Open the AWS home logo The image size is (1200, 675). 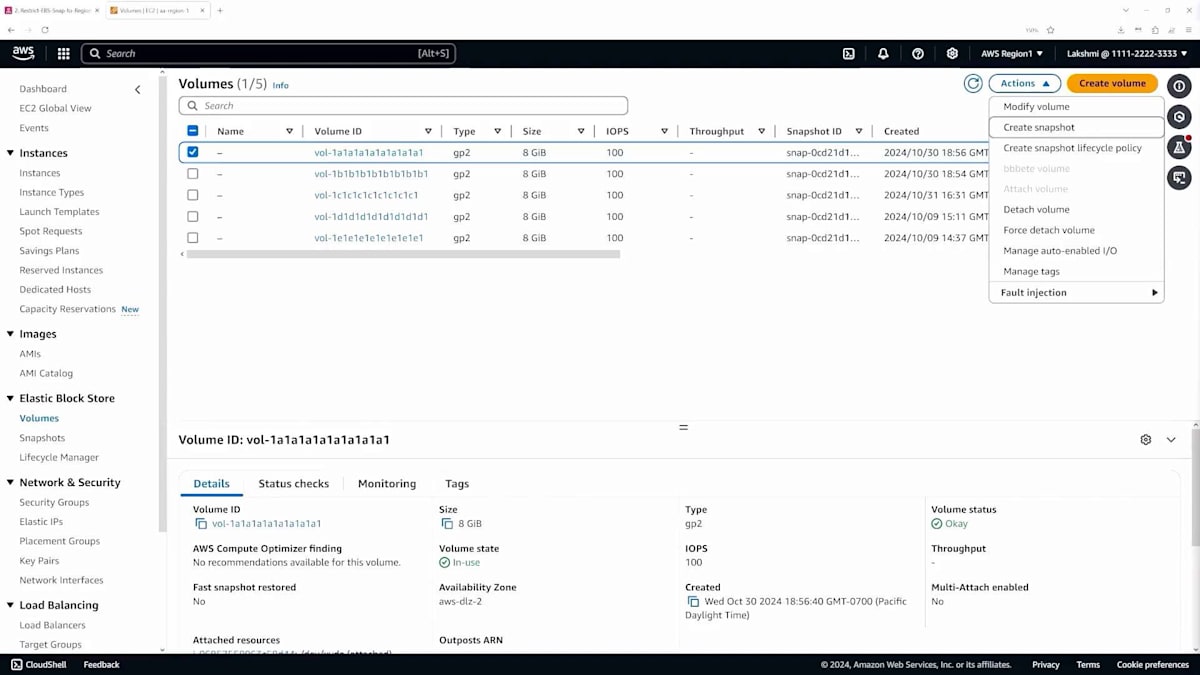(x=23, y=53)
